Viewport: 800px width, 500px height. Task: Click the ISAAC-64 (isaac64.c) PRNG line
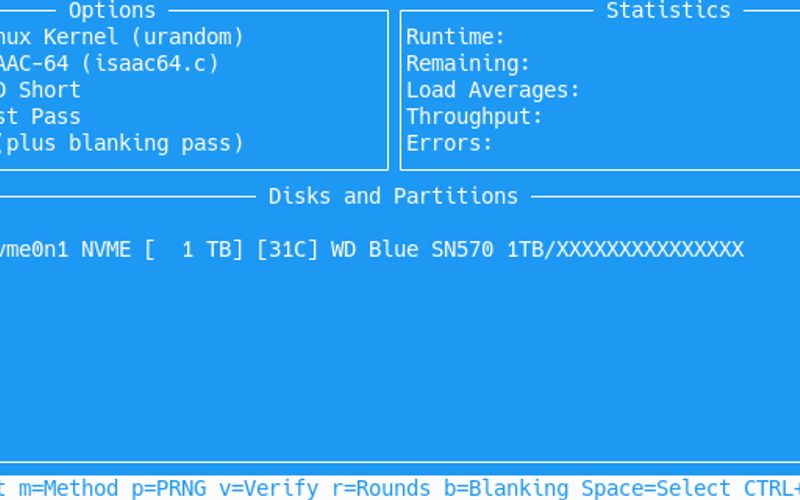(108, 63)
